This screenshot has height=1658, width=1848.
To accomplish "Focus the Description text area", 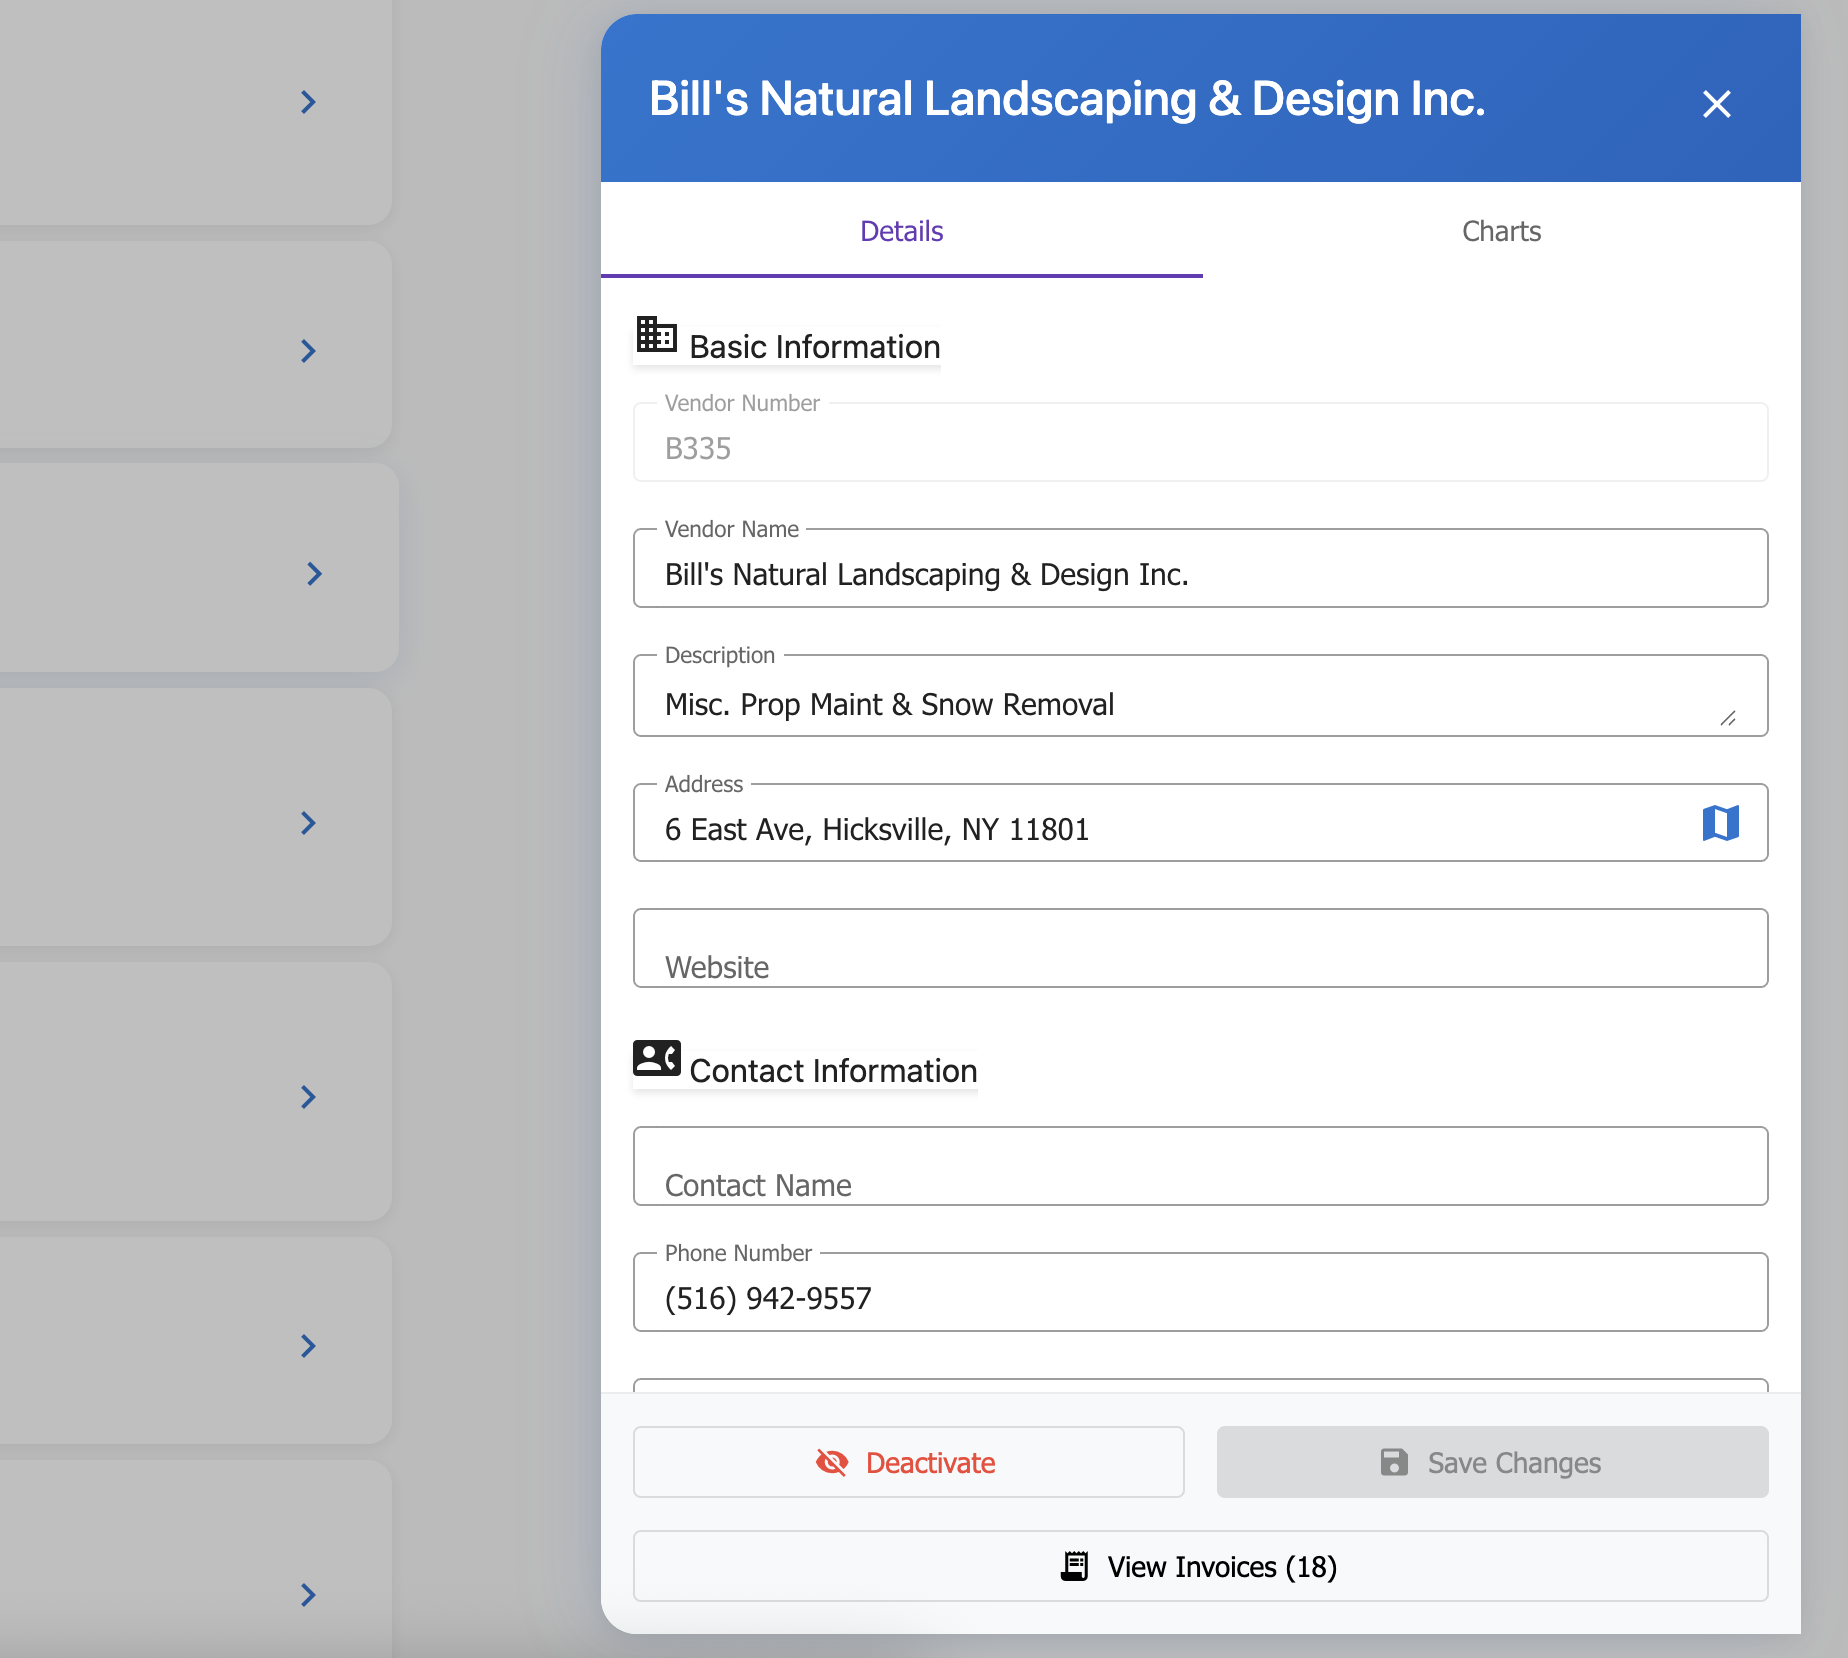I will 1190,704.
